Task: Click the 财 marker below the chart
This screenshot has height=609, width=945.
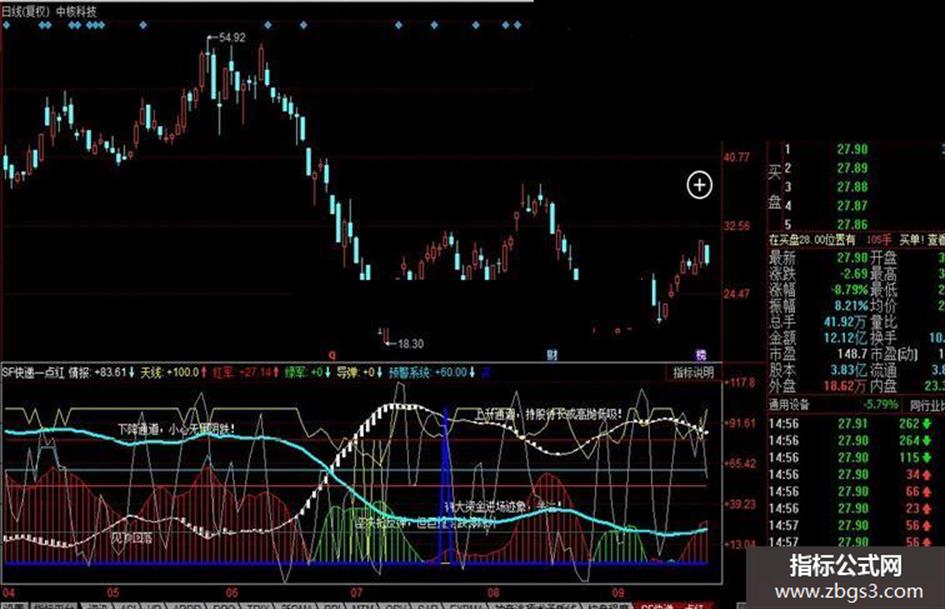Action: [x=551, y=355]
